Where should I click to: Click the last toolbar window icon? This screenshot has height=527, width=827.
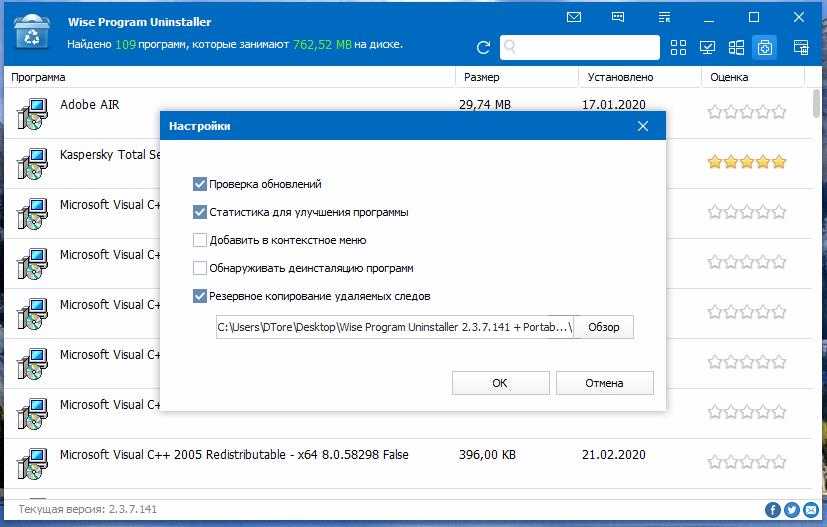point(801,48)
